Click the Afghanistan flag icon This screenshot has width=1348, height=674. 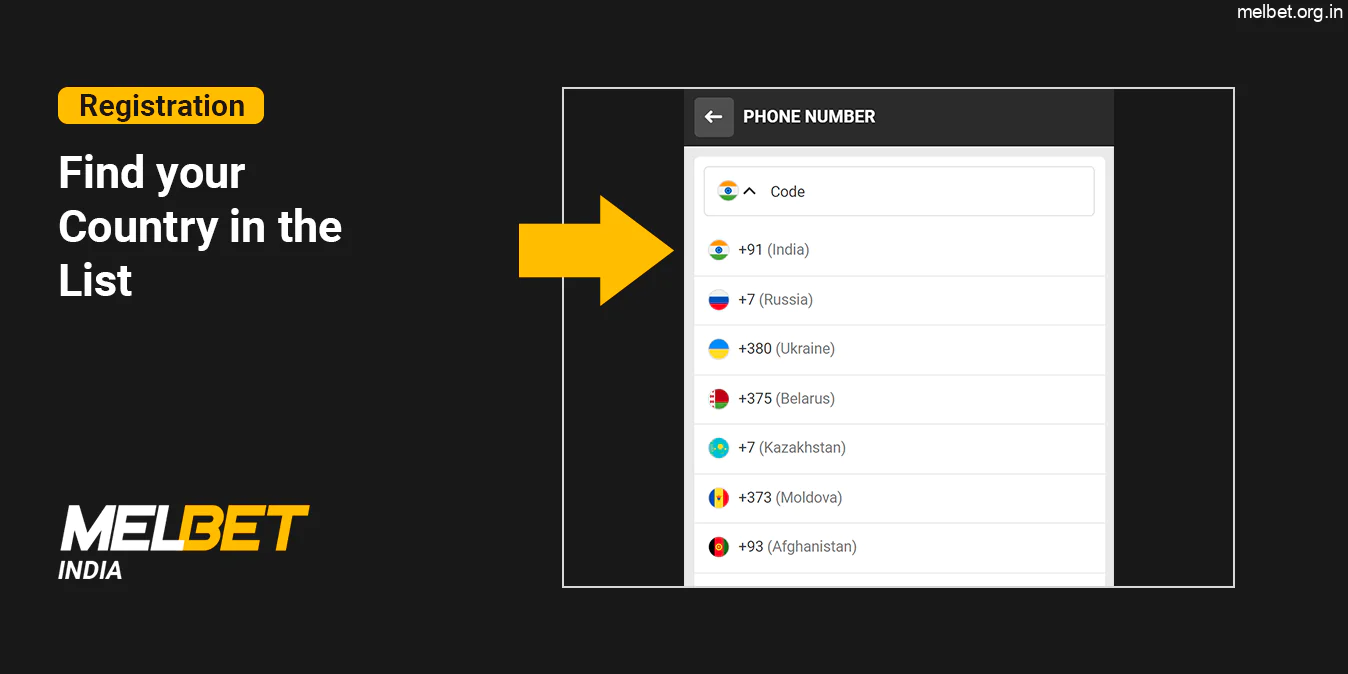pyautogui.click(x=719, y=546)
